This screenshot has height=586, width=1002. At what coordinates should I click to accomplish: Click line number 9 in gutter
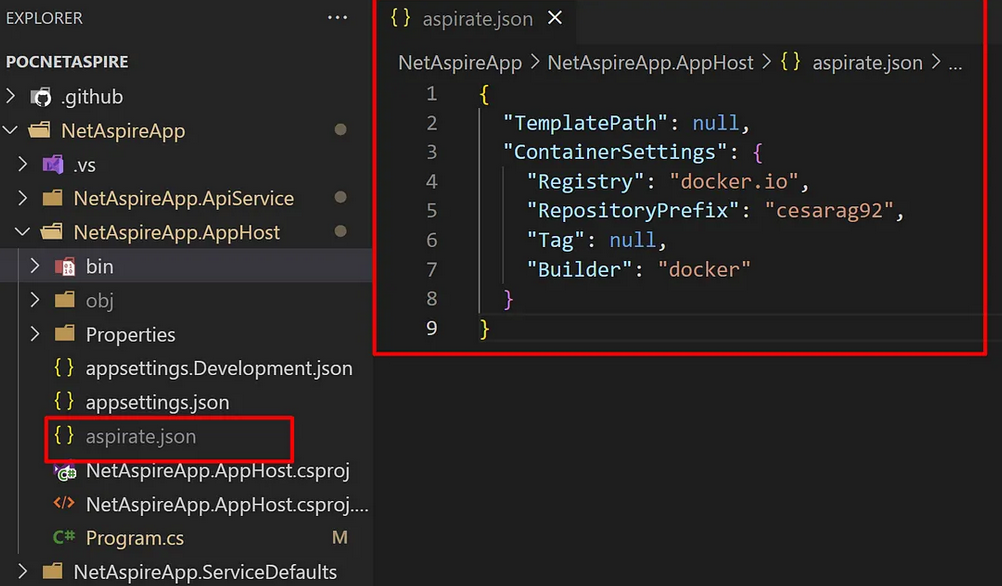click(432, 328)
